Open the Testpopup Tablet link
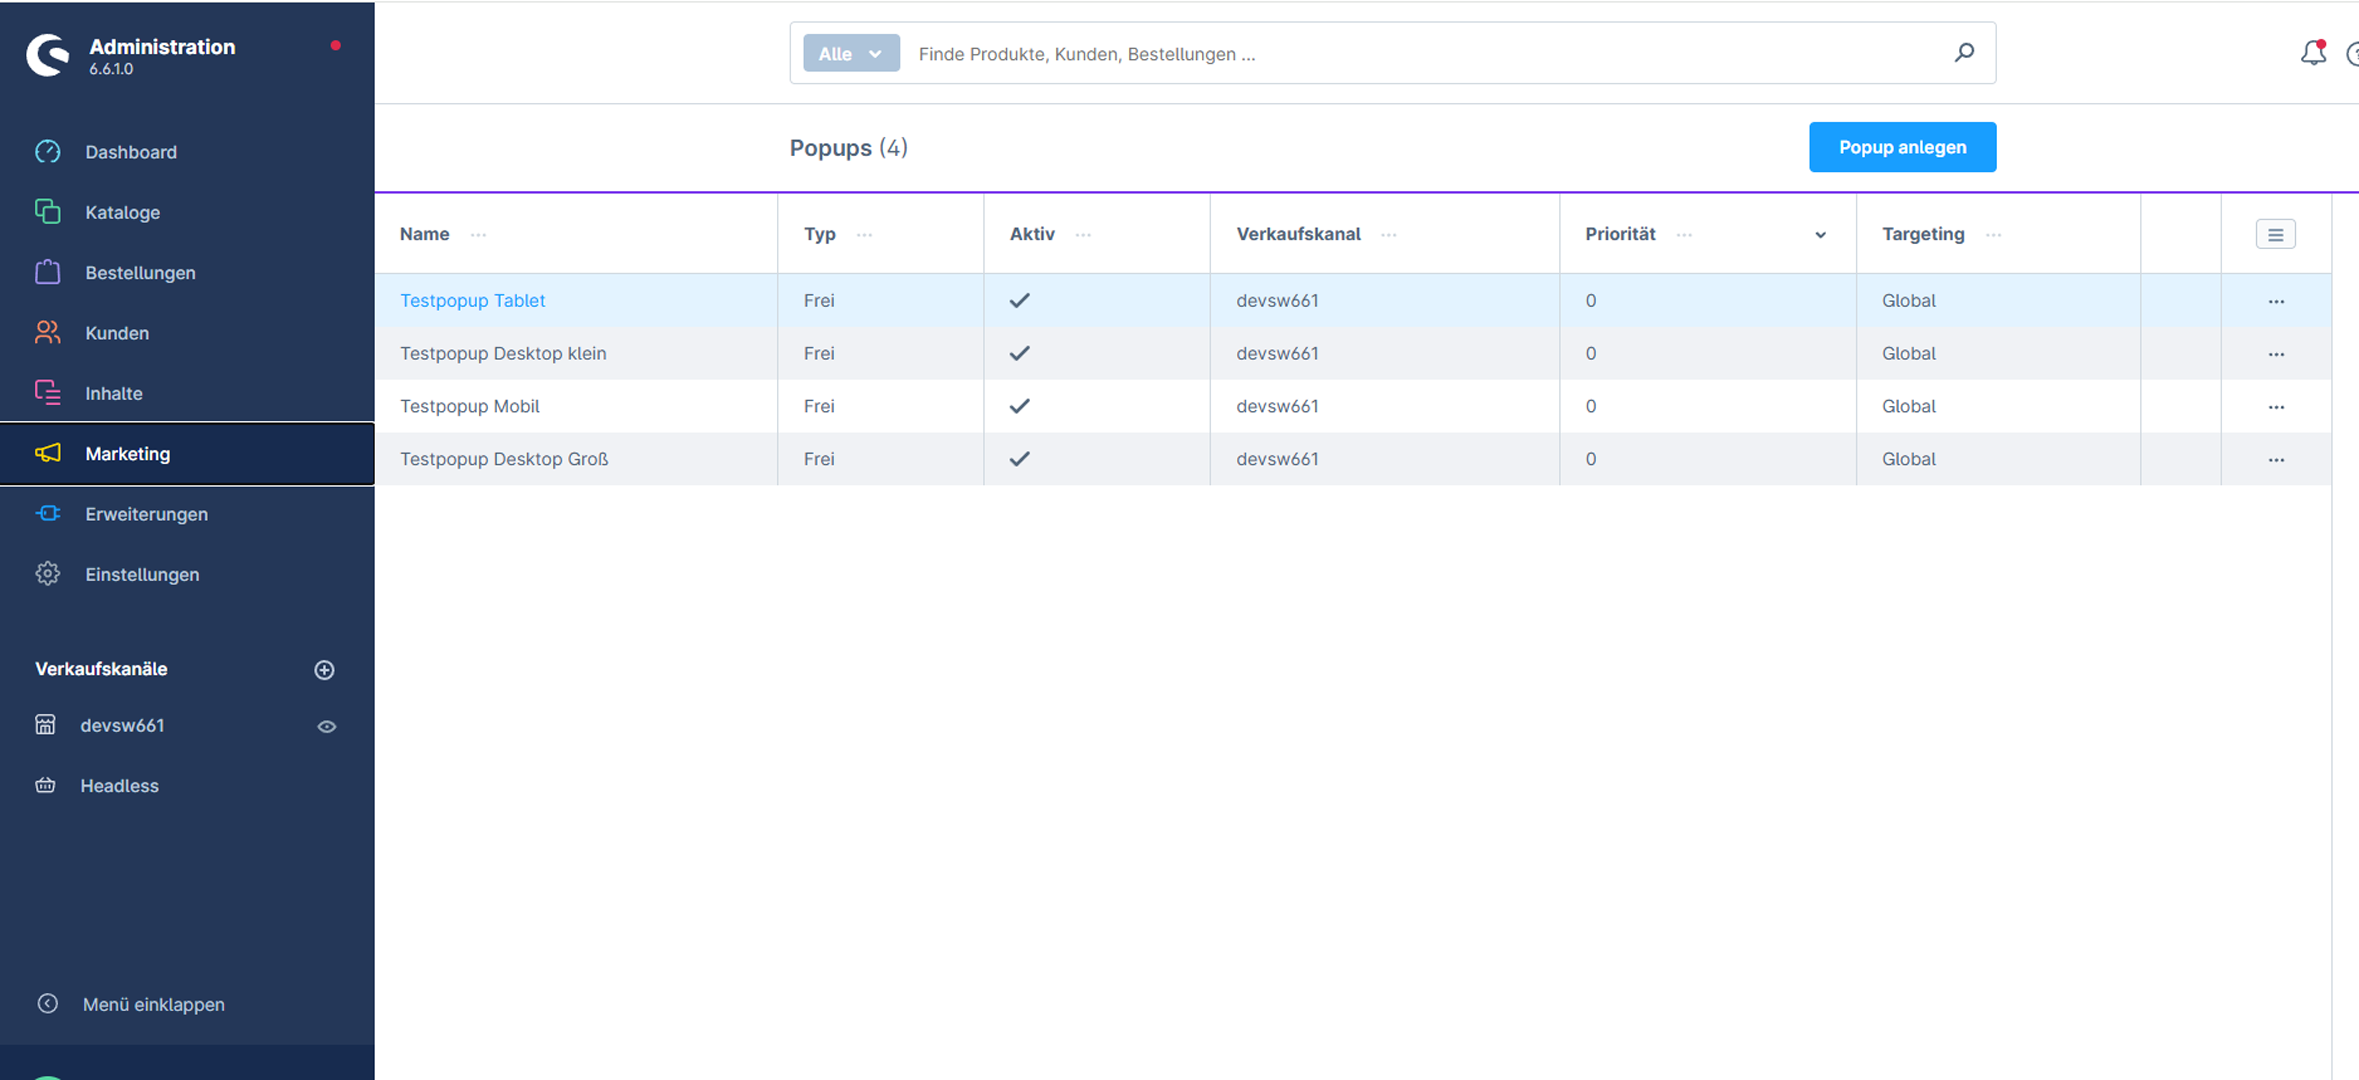Viewport: 2359px width, 1080px height. (472, 300)
